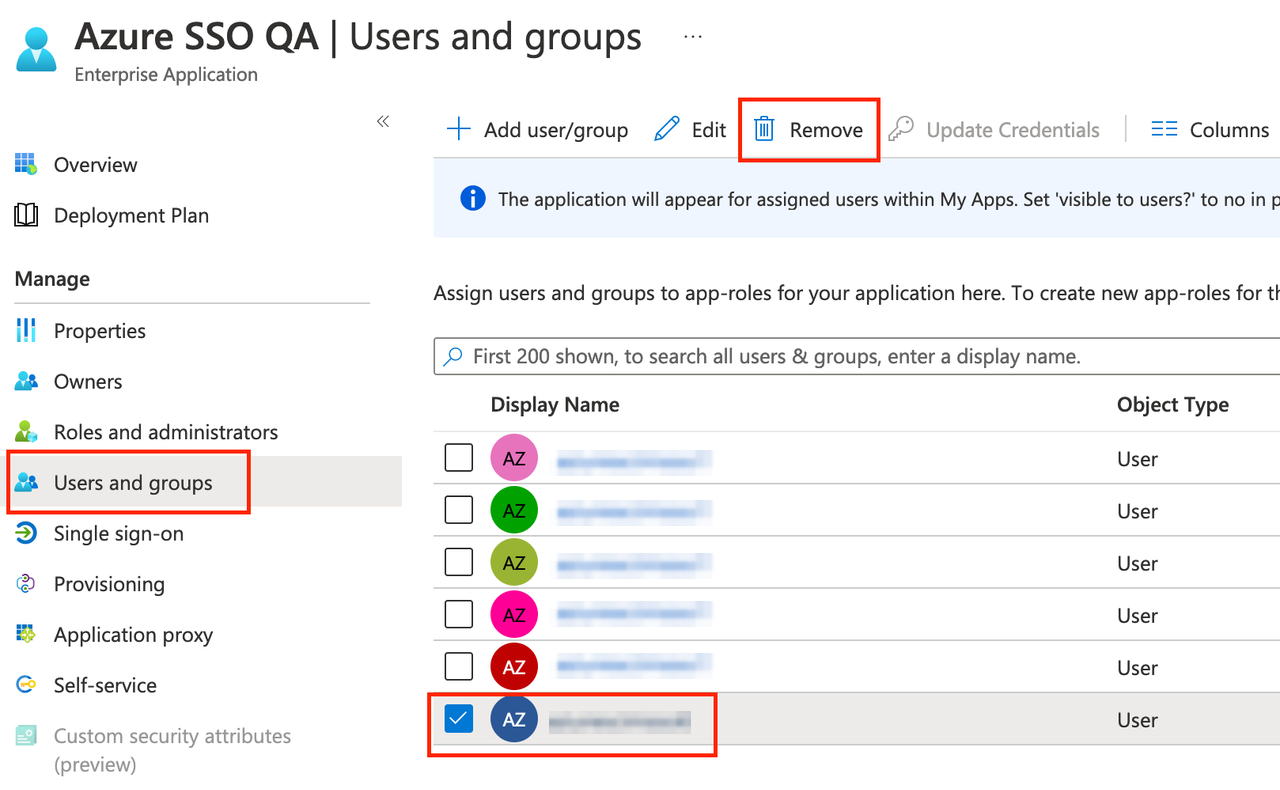Viewport: 1280px width, 790px height.
Task: Click the magenta AZ avatar
Action: point(514,614)
